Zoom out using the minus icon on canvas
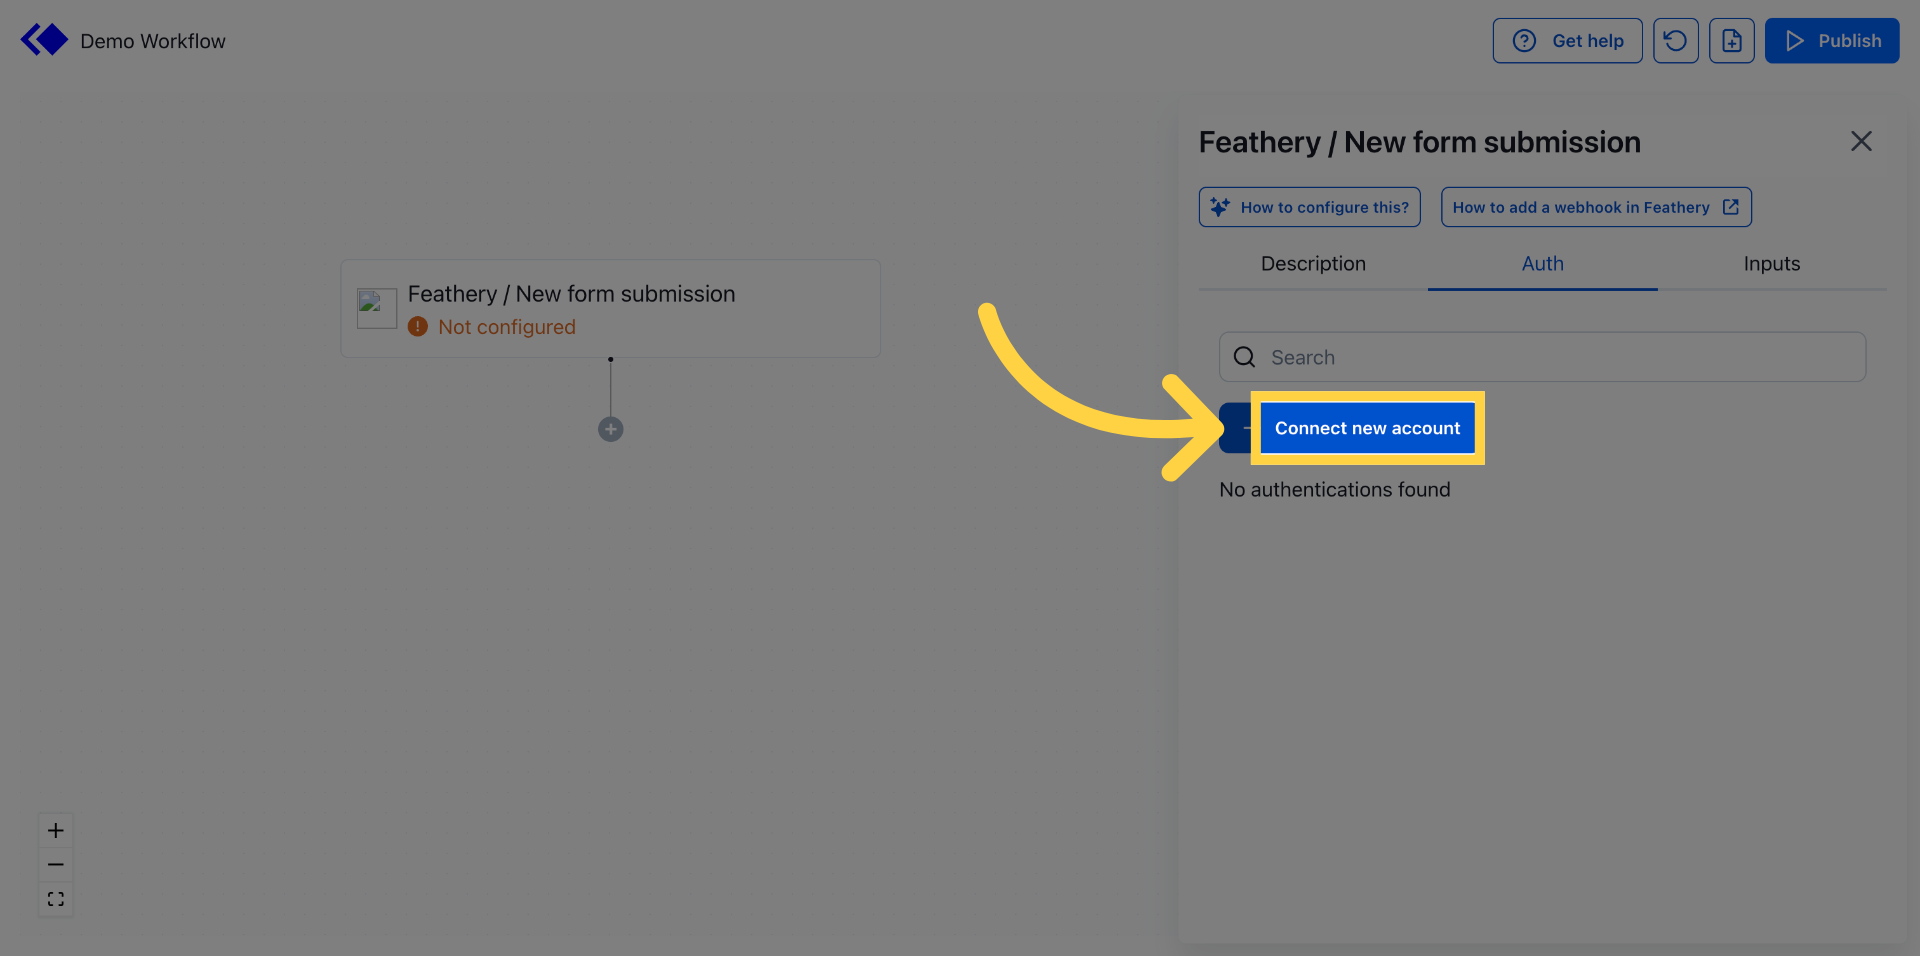The height and width of the screenshot is (956, 1920). [55, 864]
